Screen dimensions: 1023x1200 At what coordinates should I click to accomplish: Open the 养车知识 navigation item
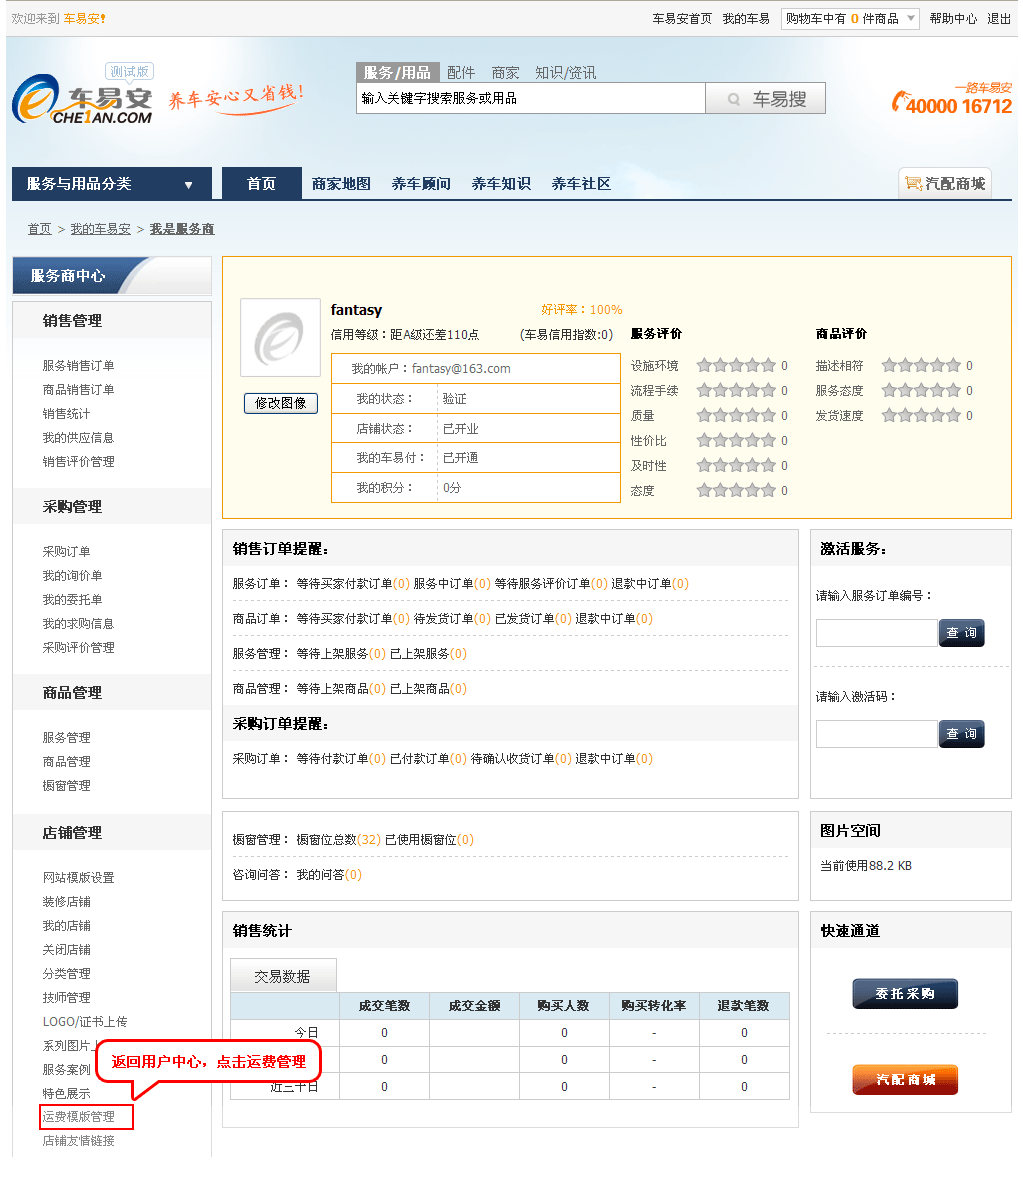tap(501, 184)
